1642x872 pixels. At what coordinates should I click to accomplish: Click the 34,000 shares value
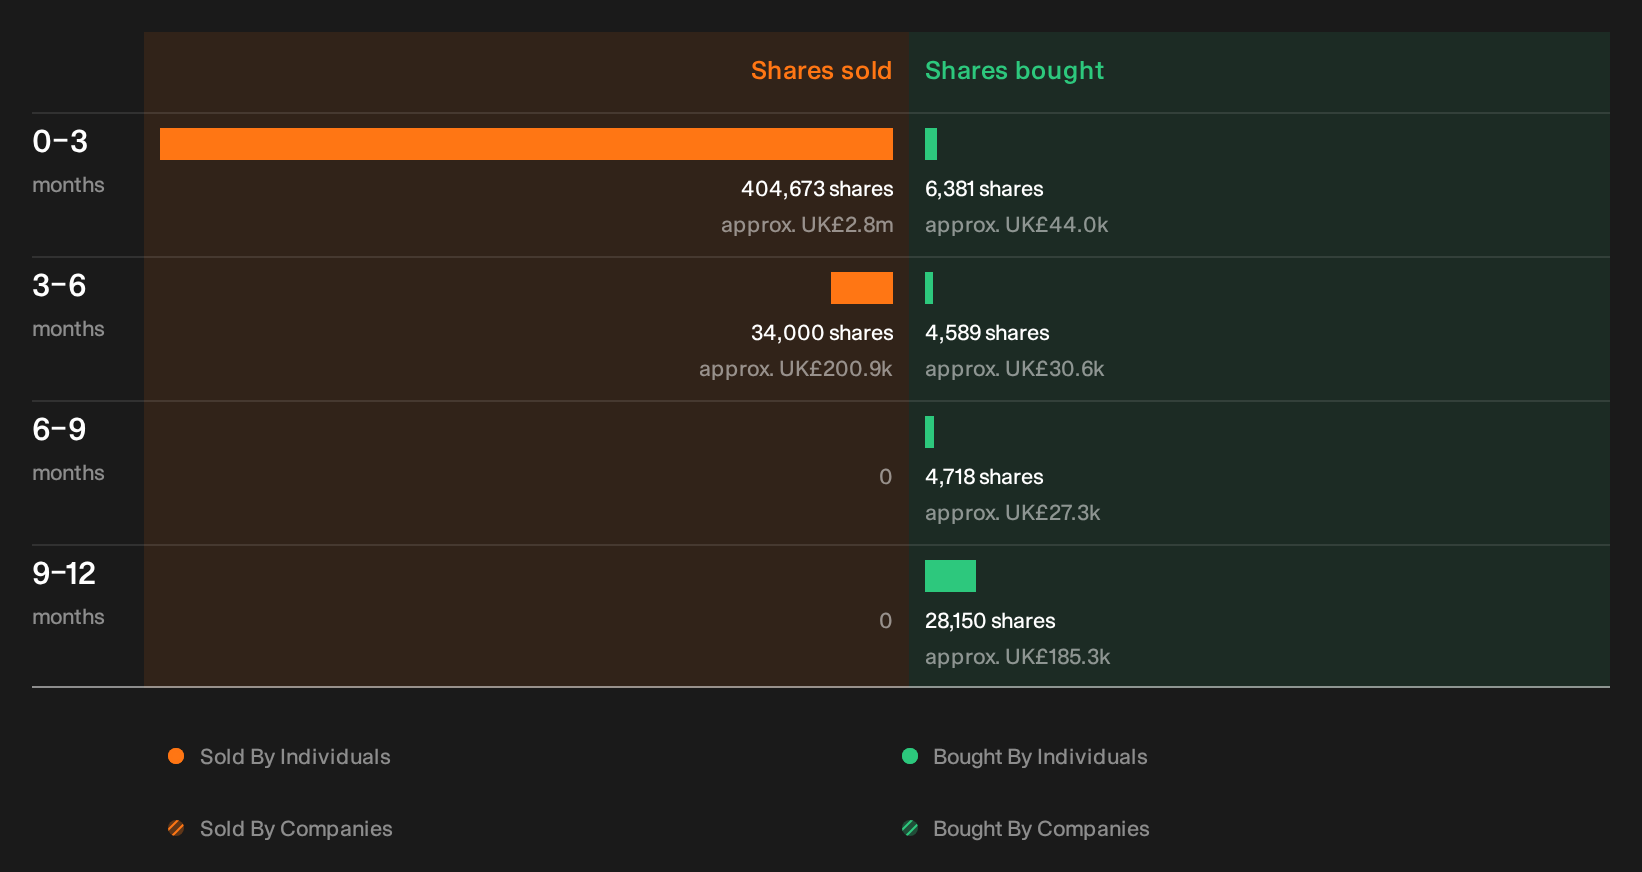click(x=822, y=333)
